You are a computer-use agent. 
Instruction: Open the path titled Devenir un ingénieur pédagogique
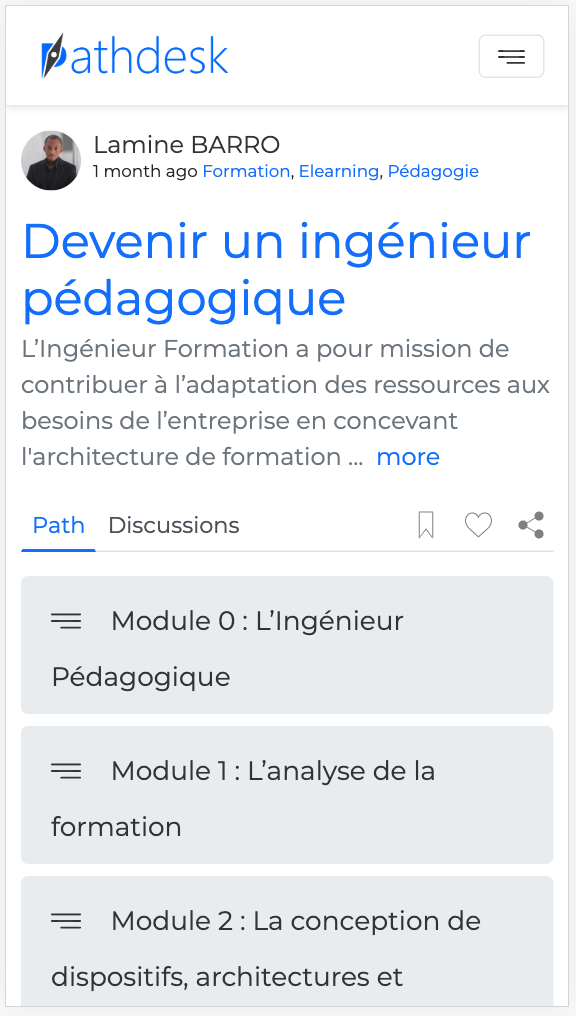pyautogui.click(x=276, y=270)
